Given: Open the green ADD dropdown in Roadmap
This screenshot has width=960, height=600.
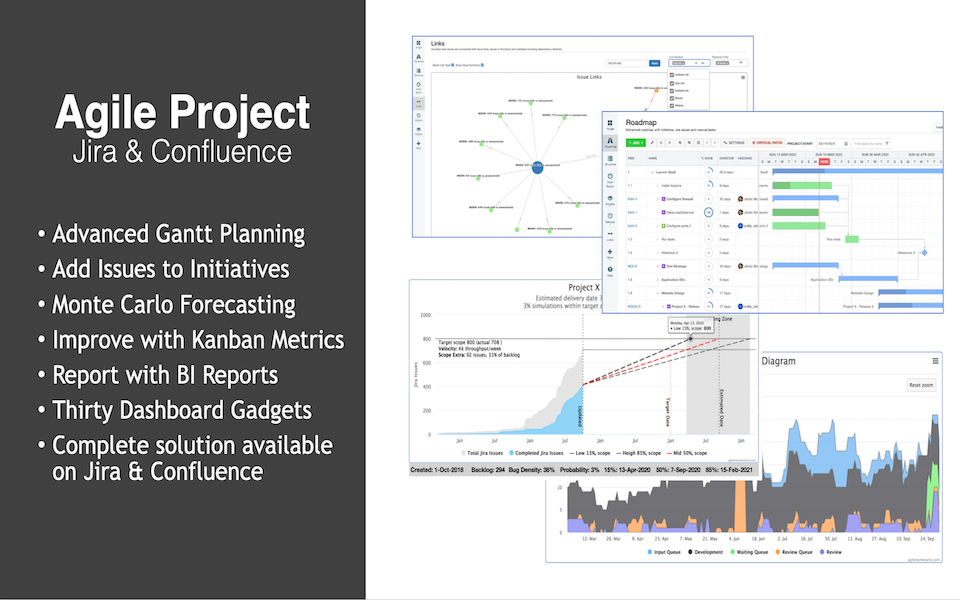Looking at the screenshot, I should [635, 143].
